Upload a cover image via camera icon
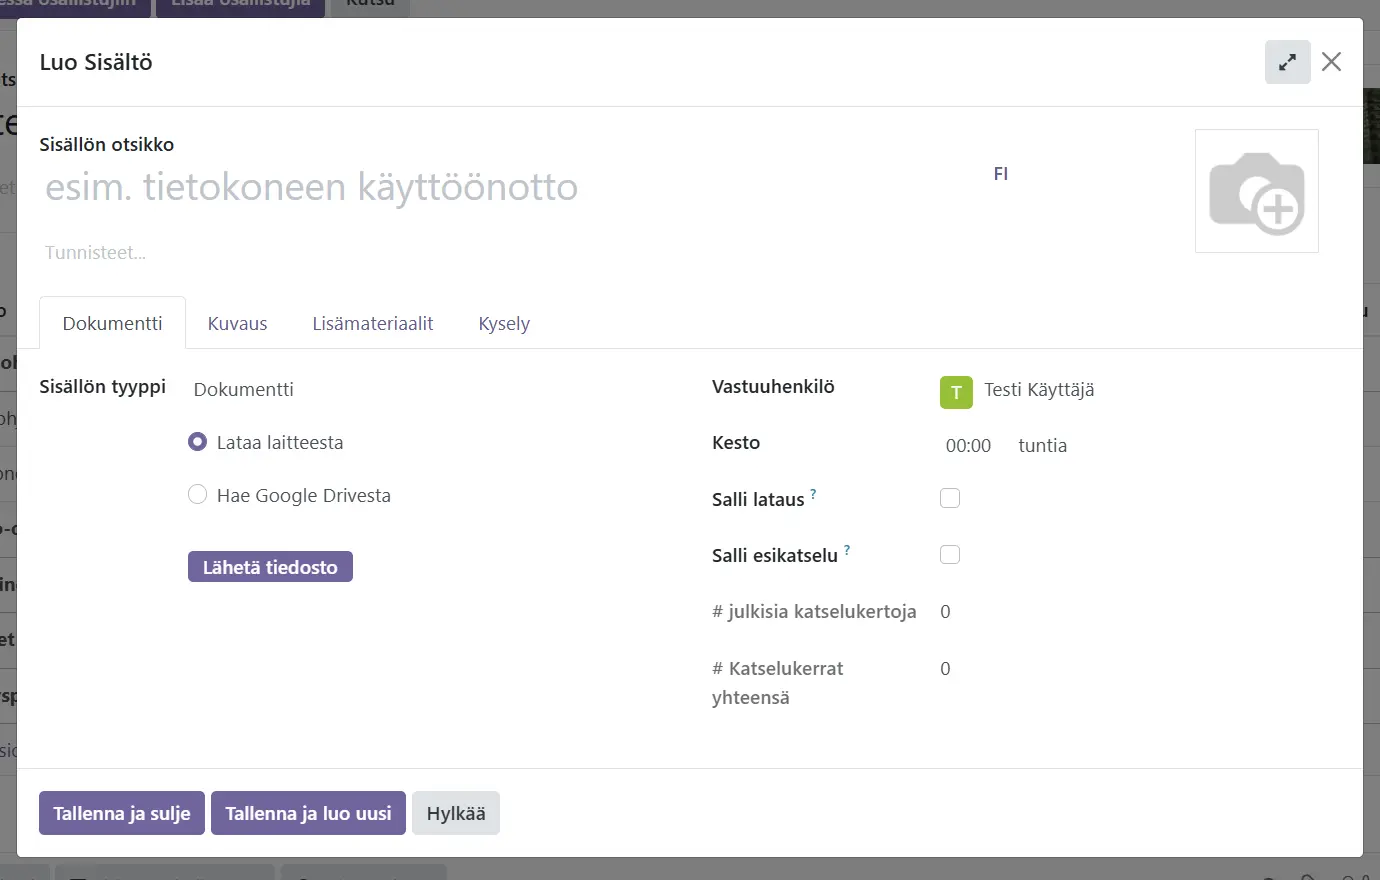 pos(1256,191)
